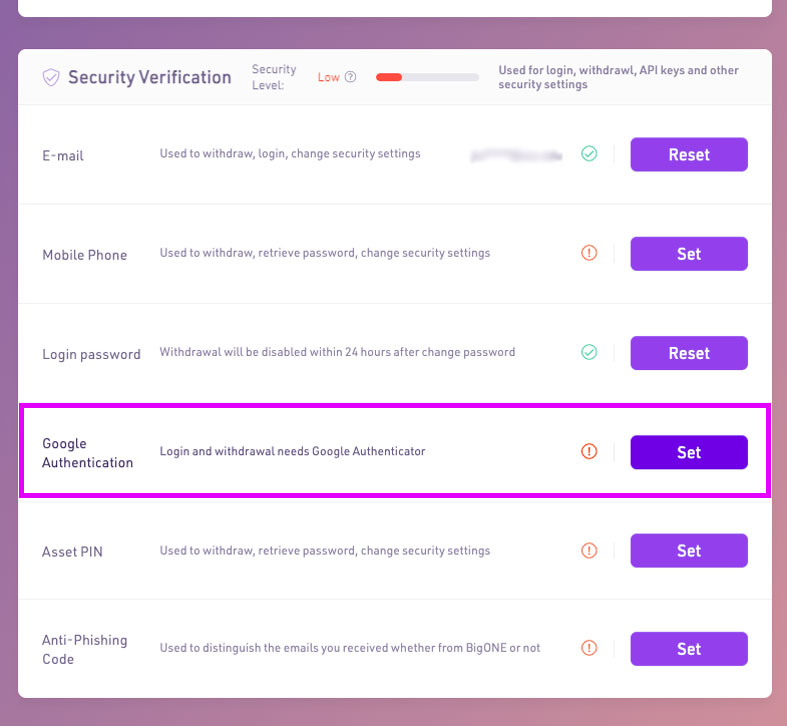Reset the E-mail verification
This screenshot has height=726, width=787.
click(689, 155)
